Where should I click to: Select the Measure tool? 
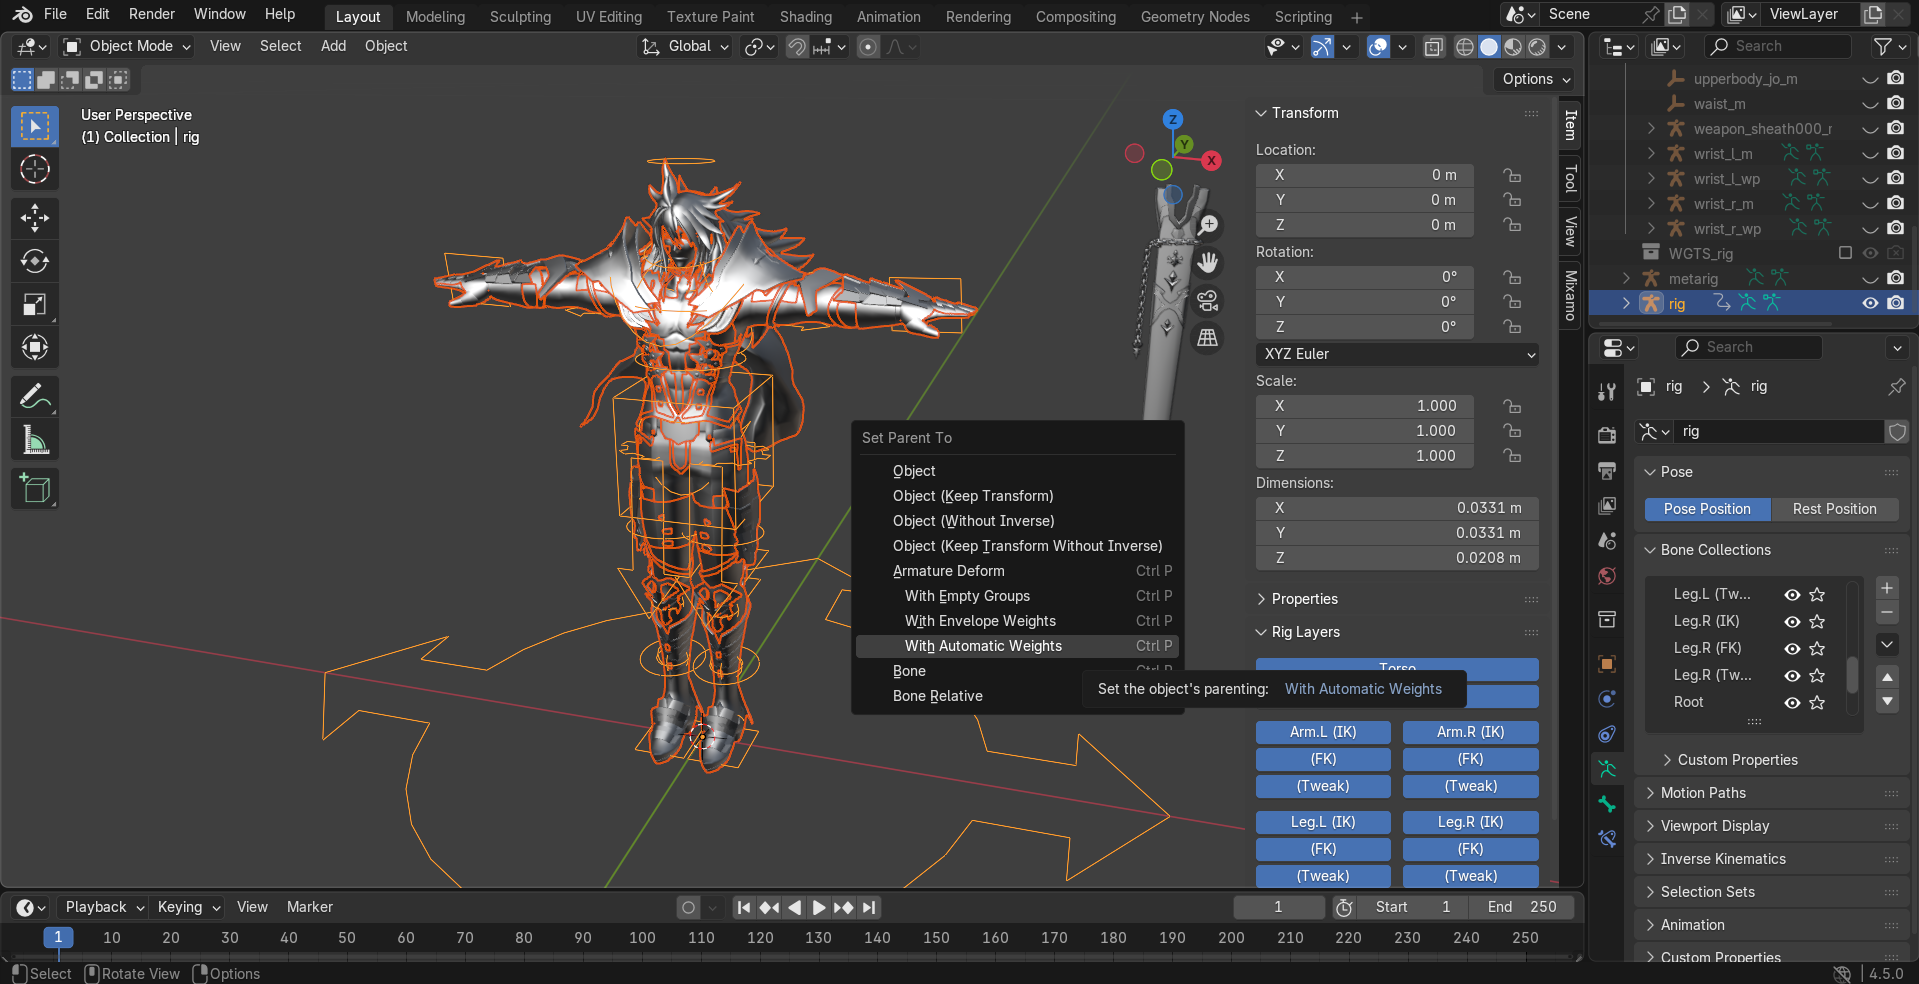35,440
